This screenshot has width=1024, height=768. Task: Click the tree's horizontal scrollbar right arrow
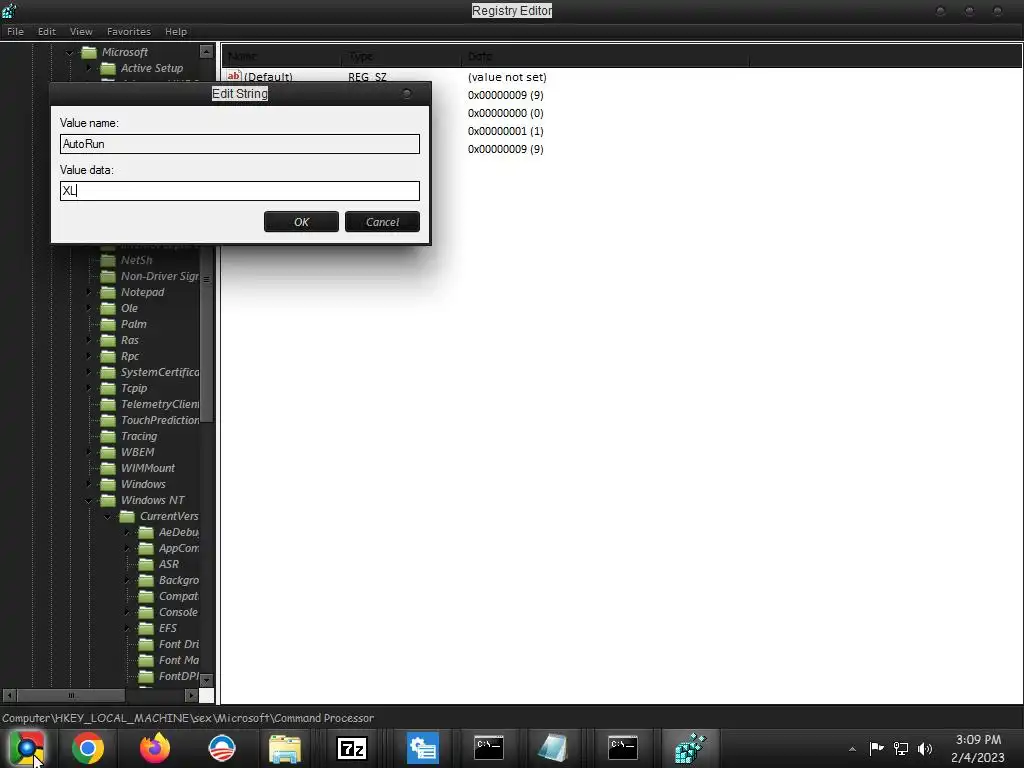coord(191,696)
